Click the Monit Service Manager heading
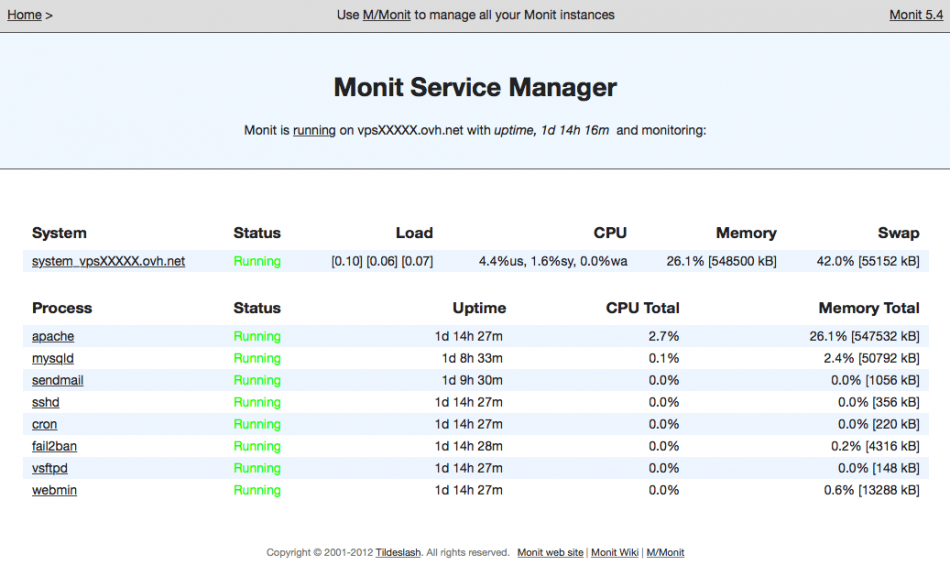Screen dimensions: 950x576 point(475,88)
